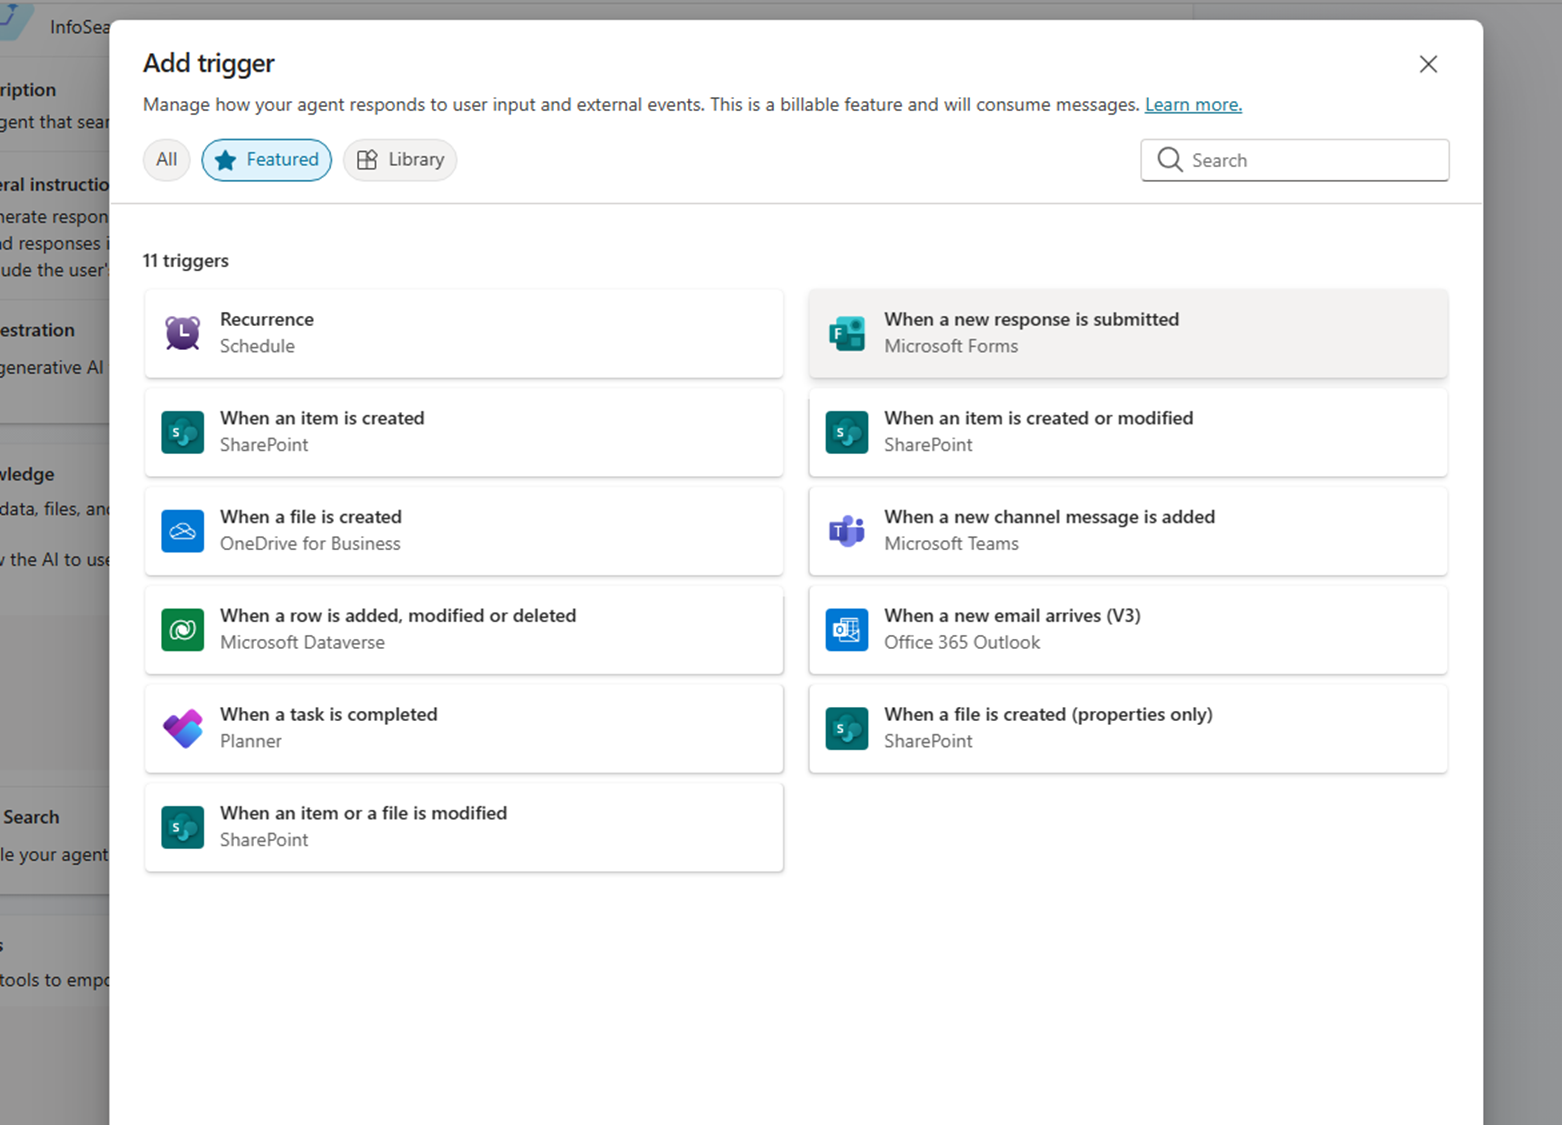Click the magnifier icon in Search box
1562x1125 pixels.
point(1169,160)
